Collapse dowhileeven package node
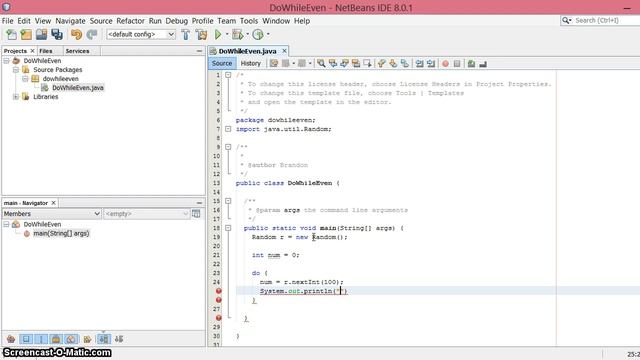The height and width of the screenshot is (360, 640). point(25,79)
